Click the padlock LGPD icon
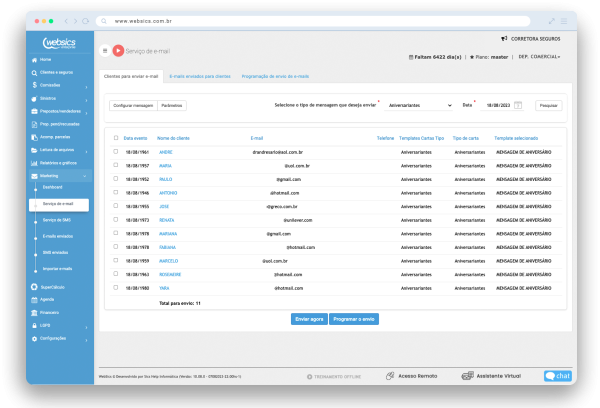This screenshot has width=600, height=408. (x=34, y=326)
